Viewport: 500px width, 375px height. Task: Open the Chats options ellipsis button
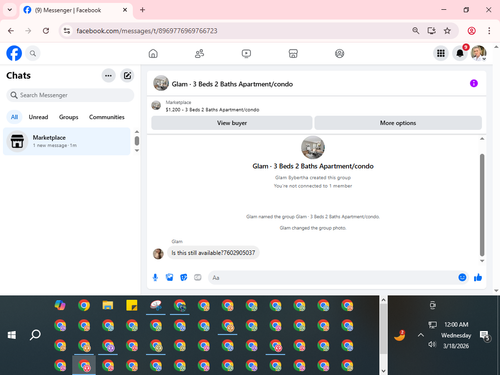click(108, 76)
